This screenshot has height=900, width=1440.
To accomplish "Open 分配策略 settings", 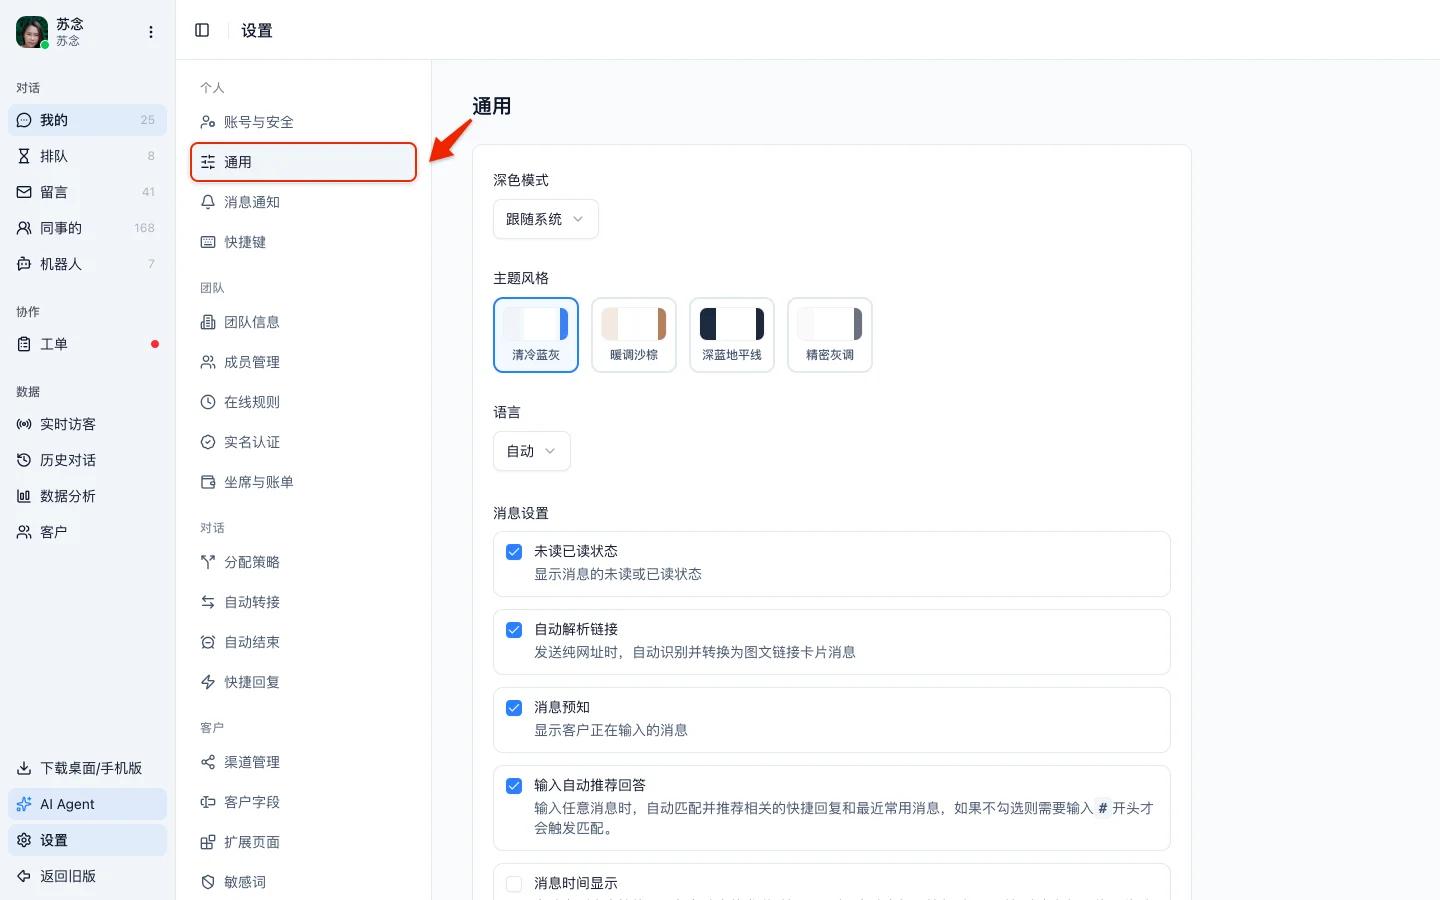I will click(x=303, y=562).
